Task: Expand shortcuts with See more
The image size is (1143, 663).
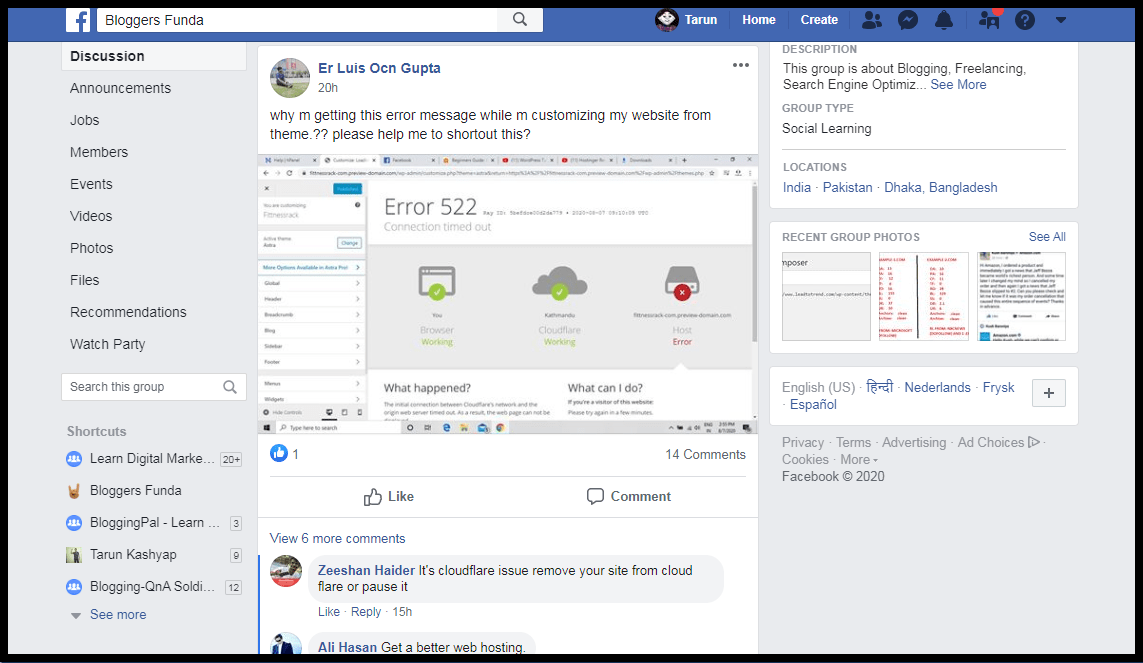Action: coord(117,614)
